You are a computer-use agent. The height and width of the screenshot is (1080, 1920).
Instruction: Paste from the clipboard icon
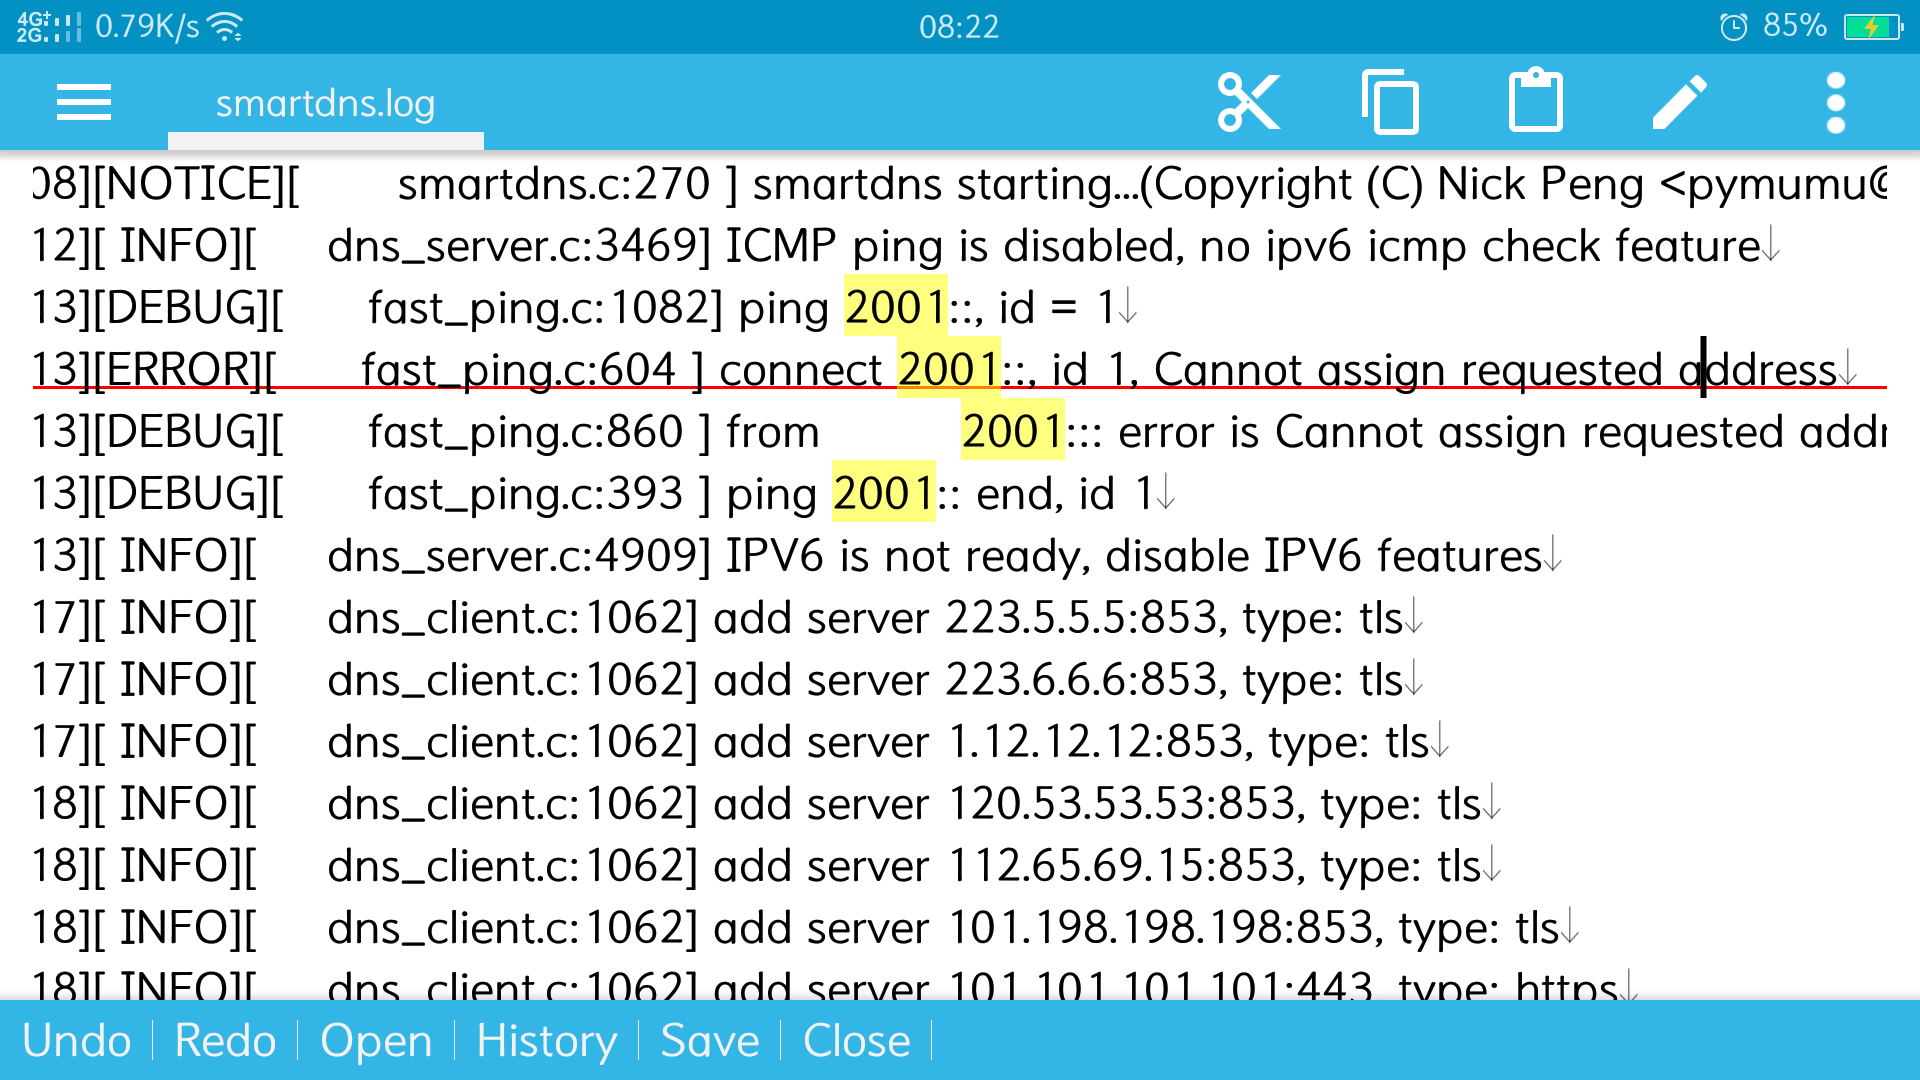coord(1535,101)
